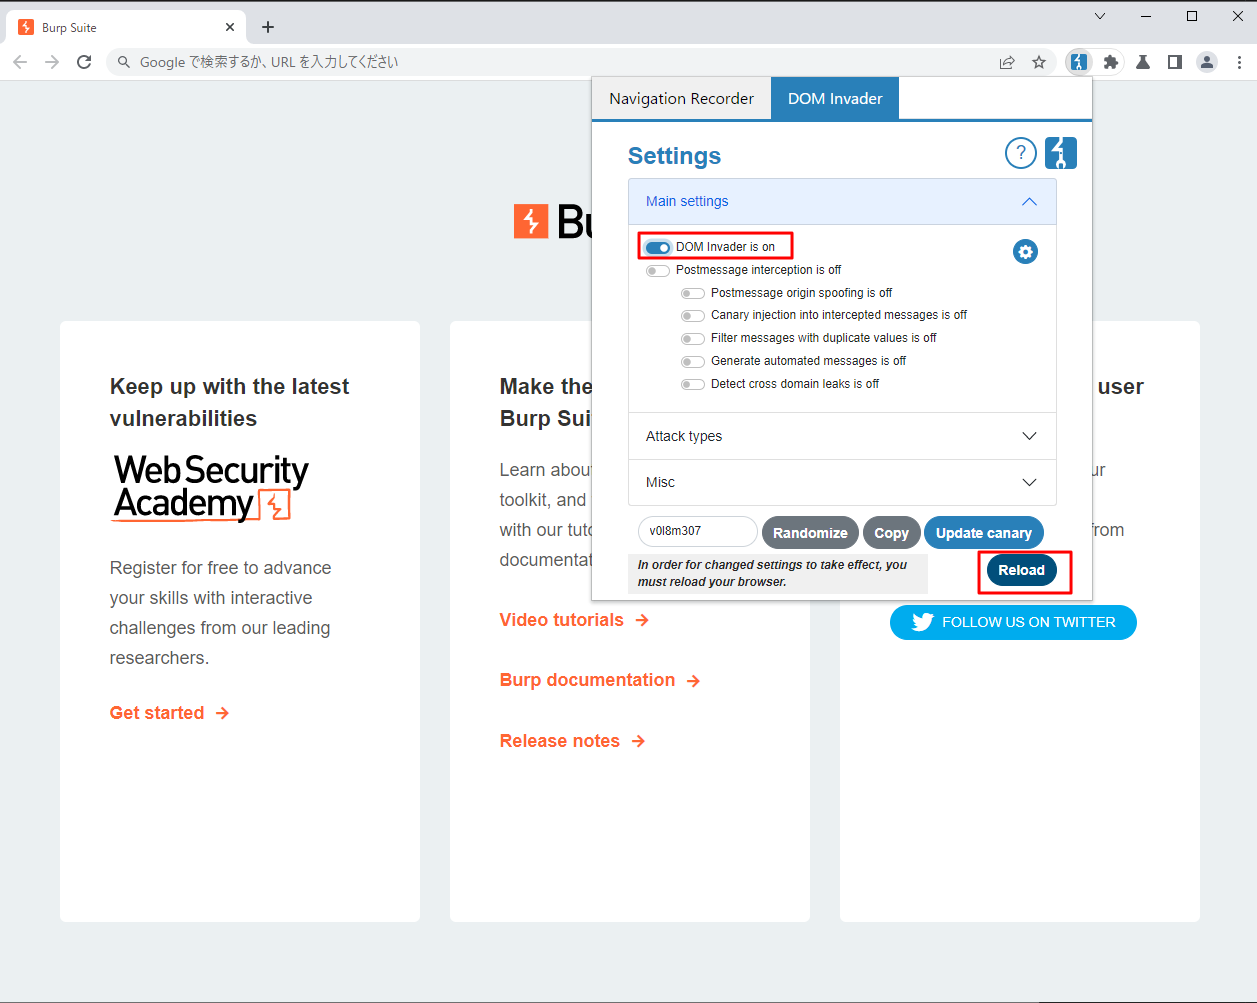This screenshot has height=1003, width=1257.
Task: Enable Postmessage interception toggle
Action: click(657, 270)
